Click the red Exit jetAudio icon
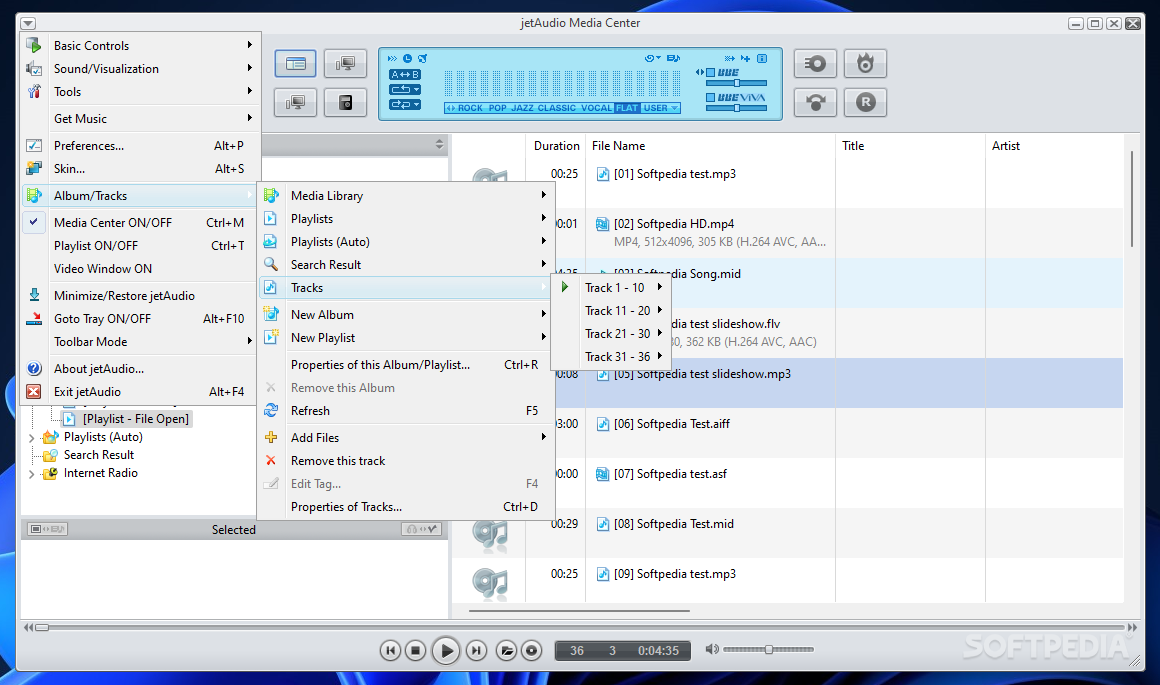Viewport: 1160px width, 685px height. point(34,391)
